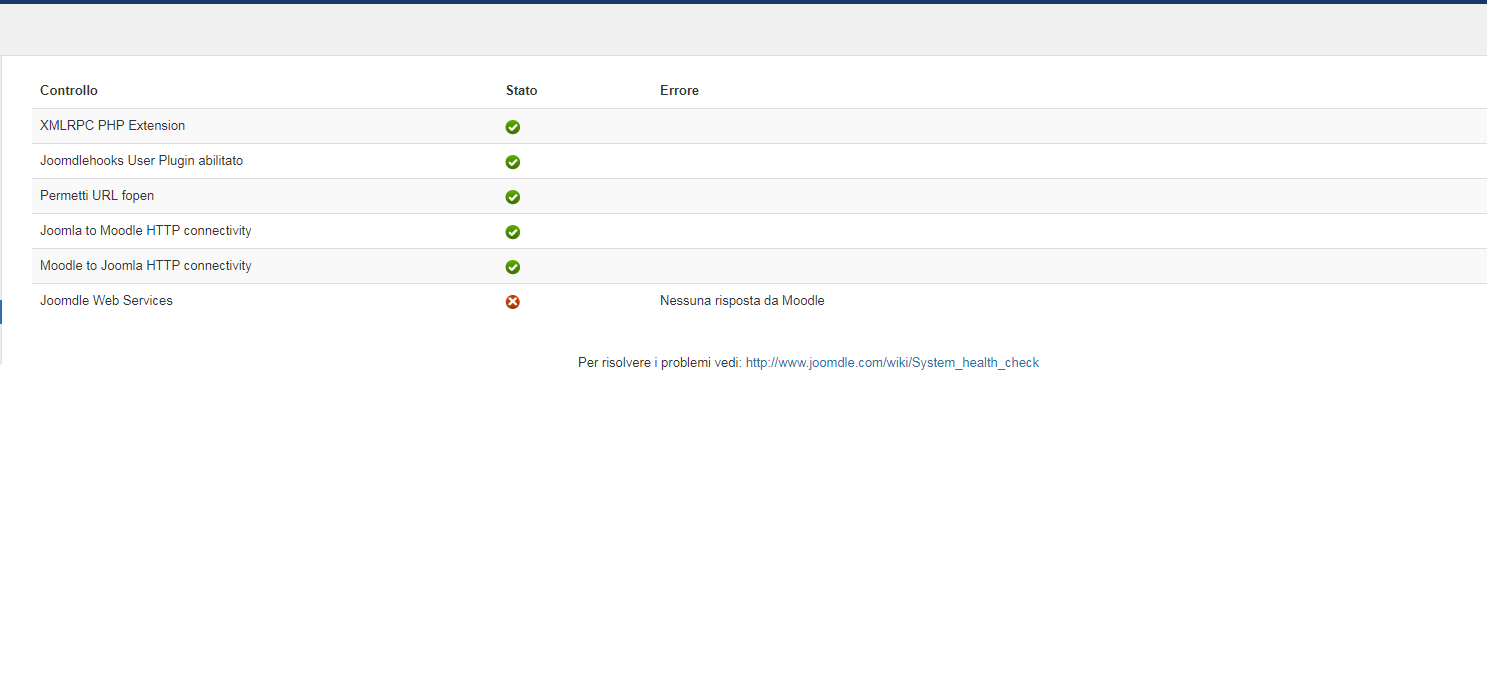Click the Nessuna risposta da Moodle error message
The width and height of the screenshot is (1487, 693).
coord(742,301)
